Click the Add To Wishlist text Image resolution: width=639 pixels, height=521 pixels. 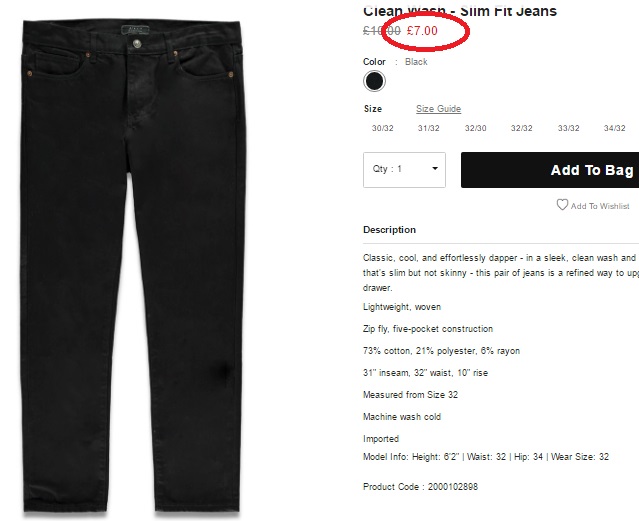600,206
